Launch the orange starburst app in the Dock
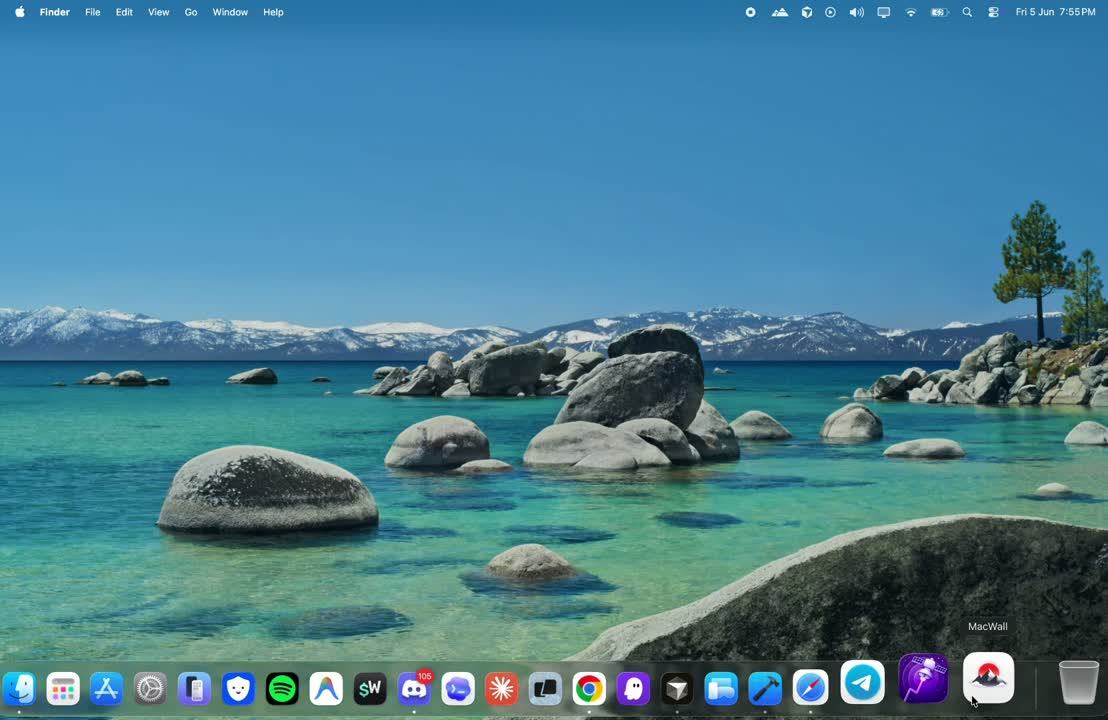Screen dimensions: 1108x720 coord(502,689)
